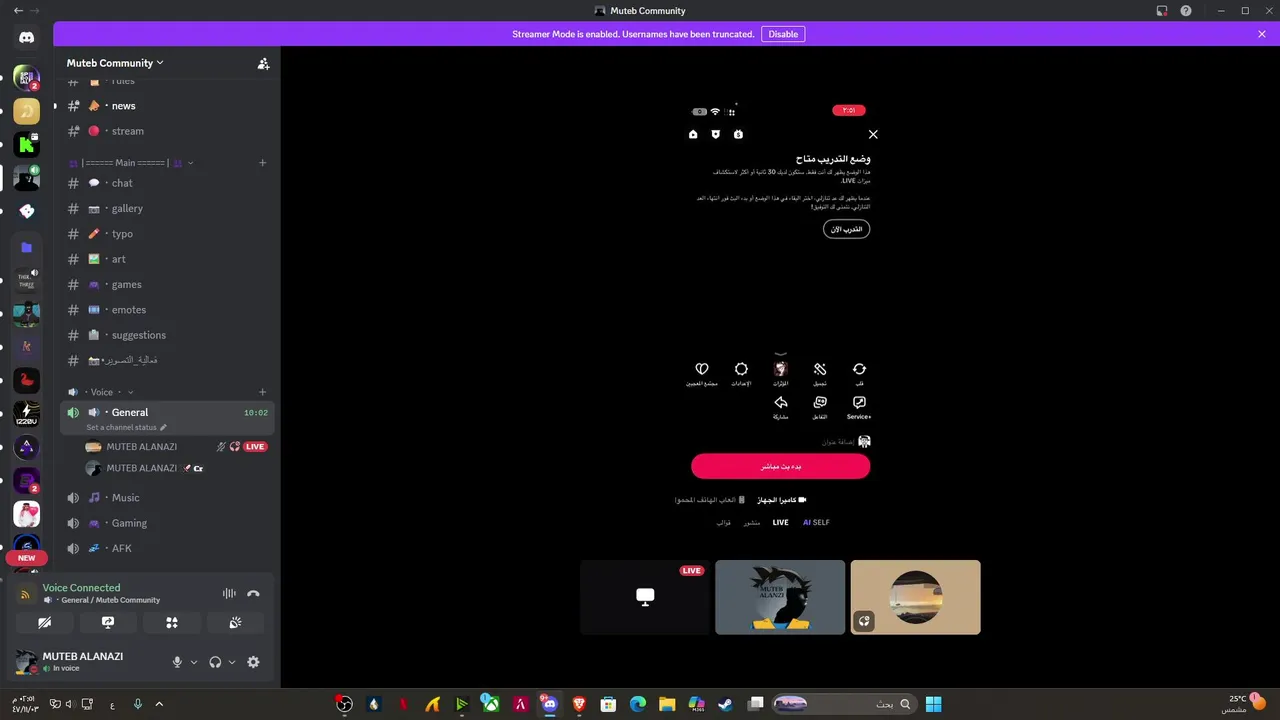Join the Gaming voice channel
This screenshot has height=720, width=1280.
166,523
